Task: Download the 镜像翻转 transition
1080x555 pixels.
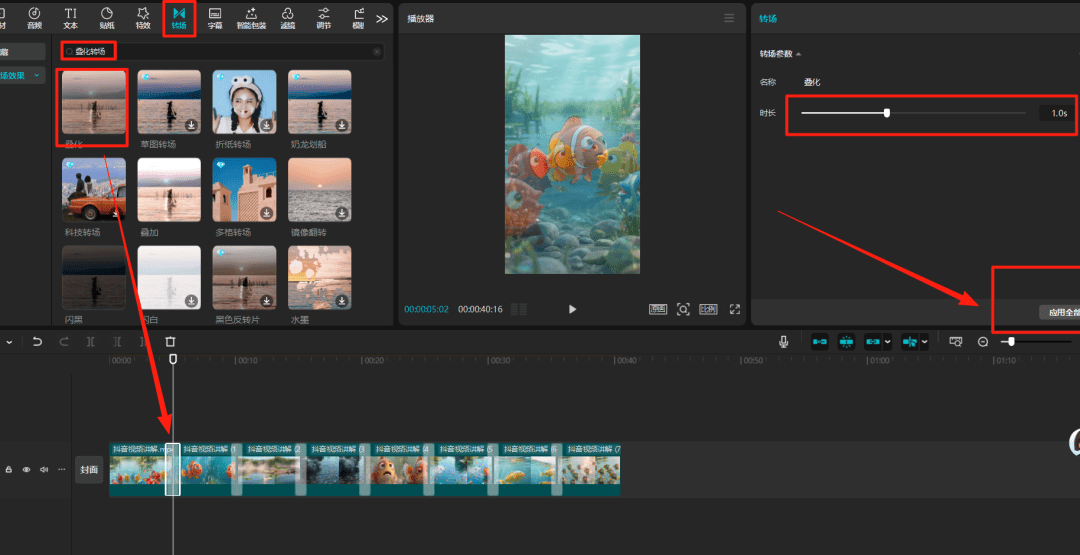Action: click(x=342, y=213)
